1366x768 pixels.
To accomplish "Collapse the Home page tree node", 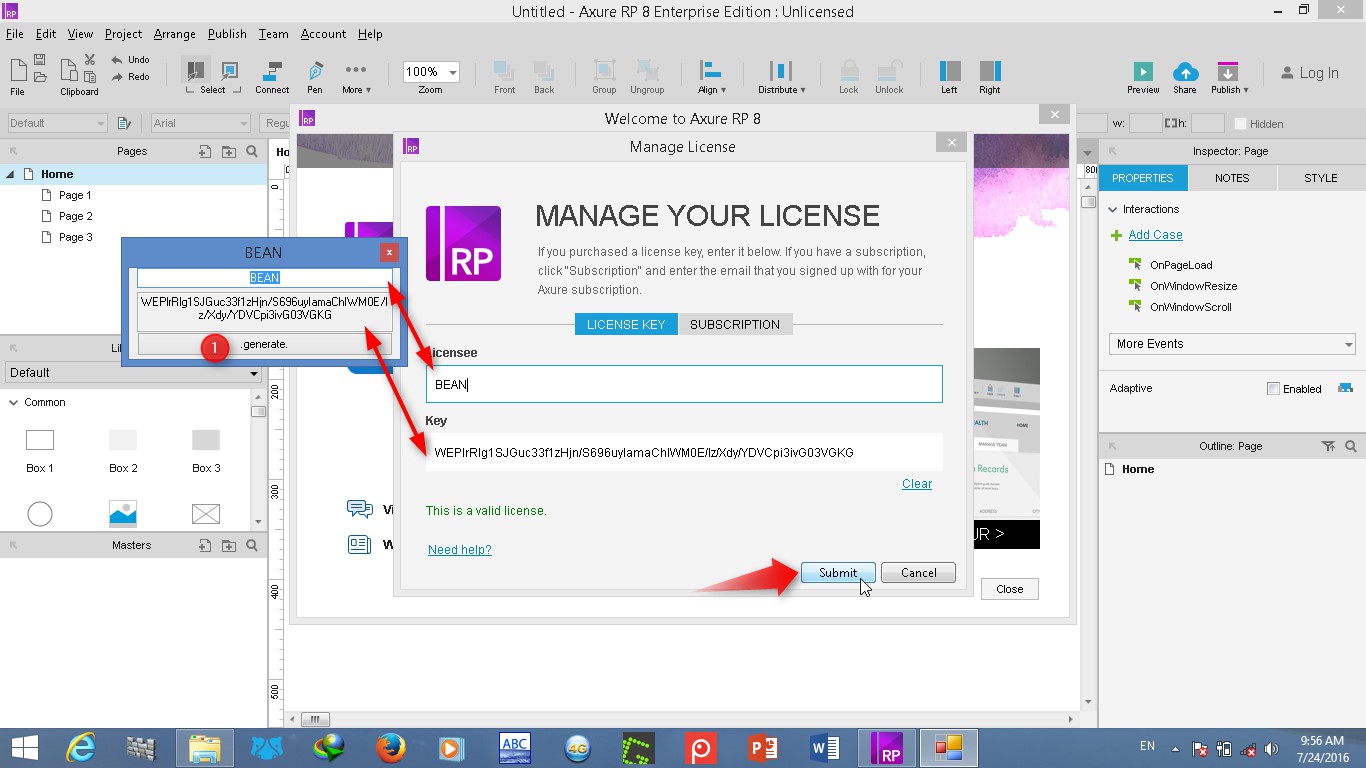I will coord(11,174).
